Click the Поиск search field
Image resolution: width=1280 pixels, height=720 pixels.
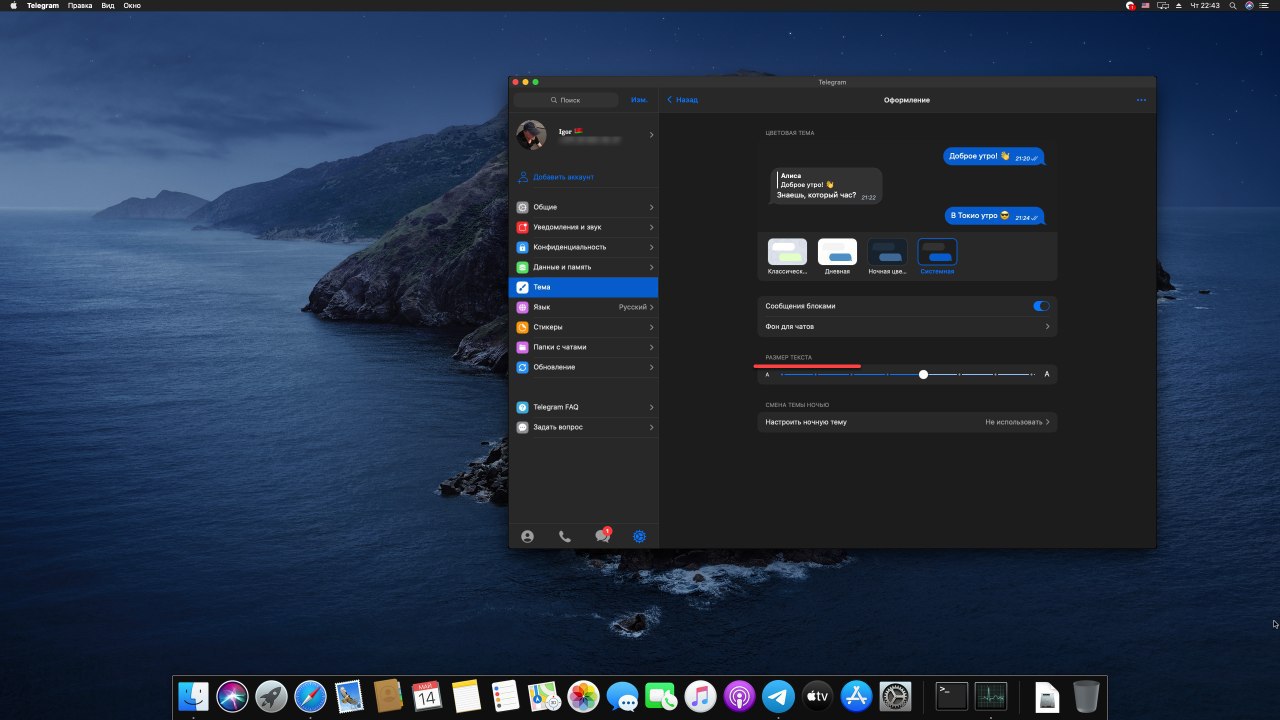coord(566,100)
